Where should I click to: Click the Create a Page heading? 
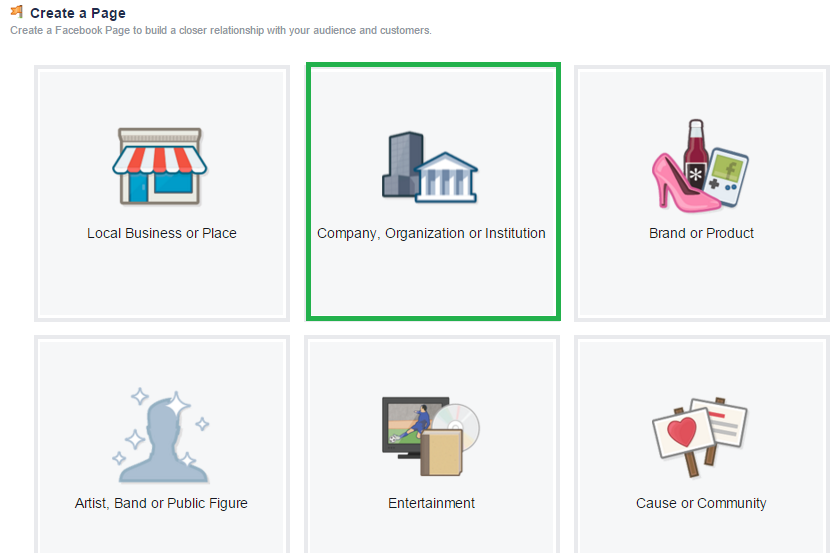(78, 13)
